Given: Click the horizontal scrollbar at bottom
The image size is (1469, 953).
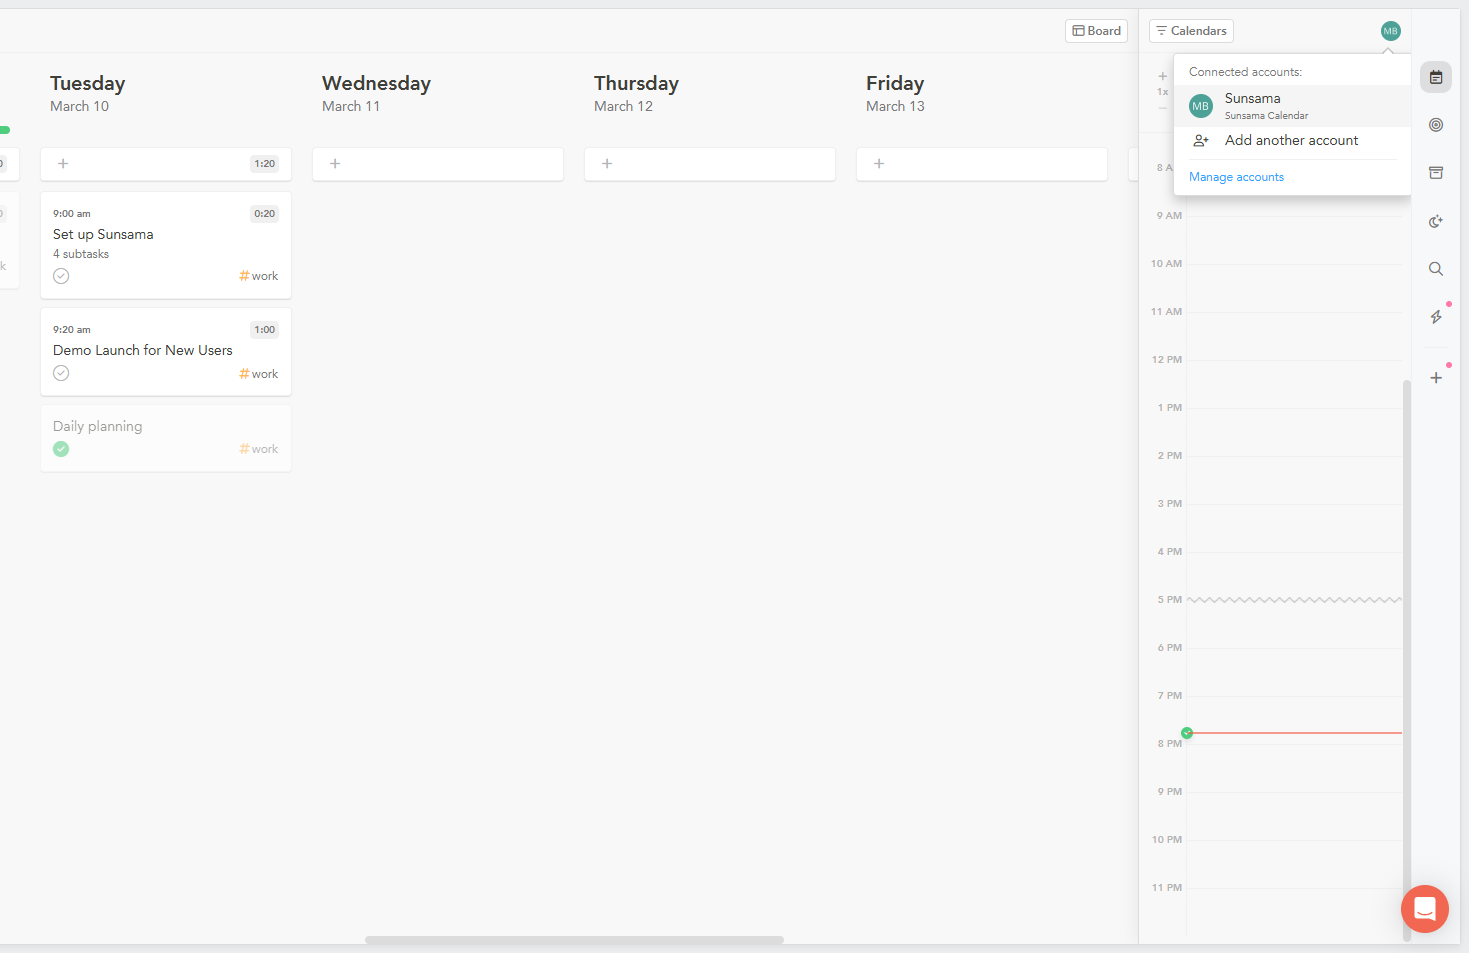Looking at the screenshot, I should pyautogui.click(x=574, y=940).
